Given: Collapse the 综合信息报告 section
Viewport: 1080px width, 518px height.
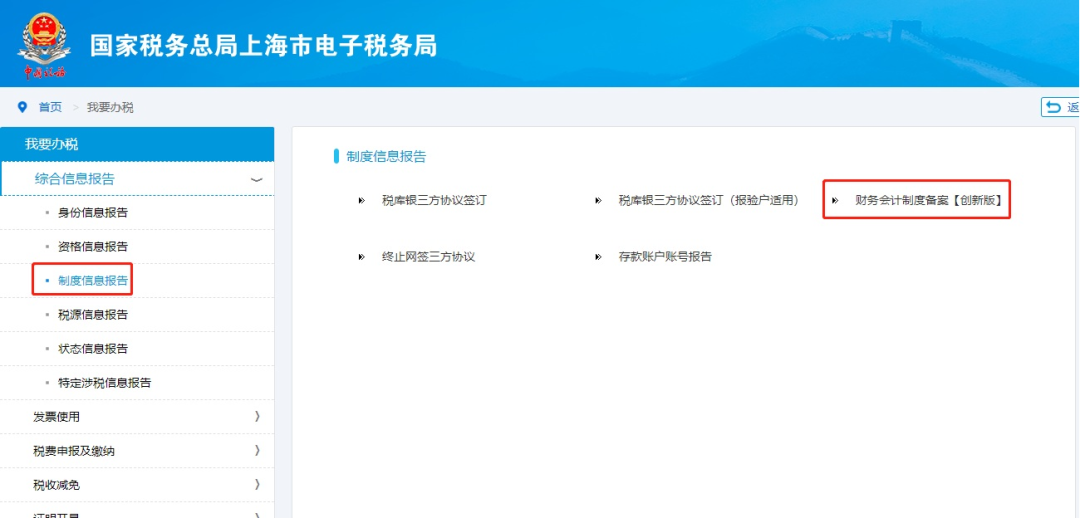Looking at the screenshot, I should pyautogui.click(x=257, y=179).
